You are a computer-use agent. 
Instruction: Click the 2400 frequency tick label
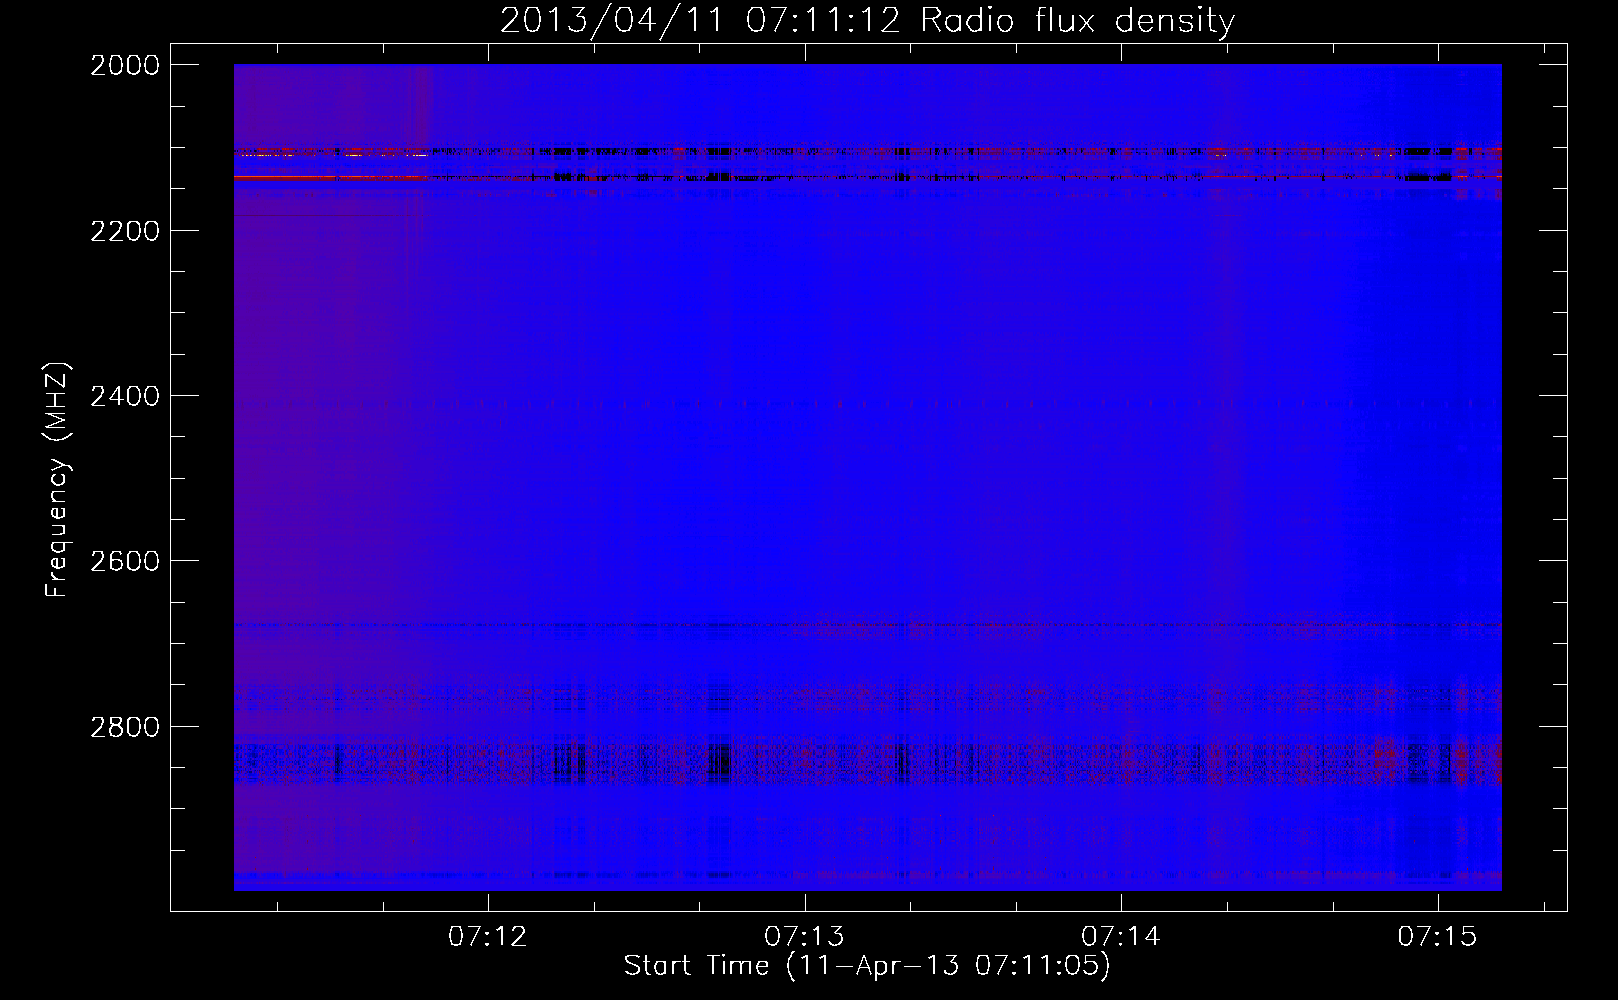point(125,396)
